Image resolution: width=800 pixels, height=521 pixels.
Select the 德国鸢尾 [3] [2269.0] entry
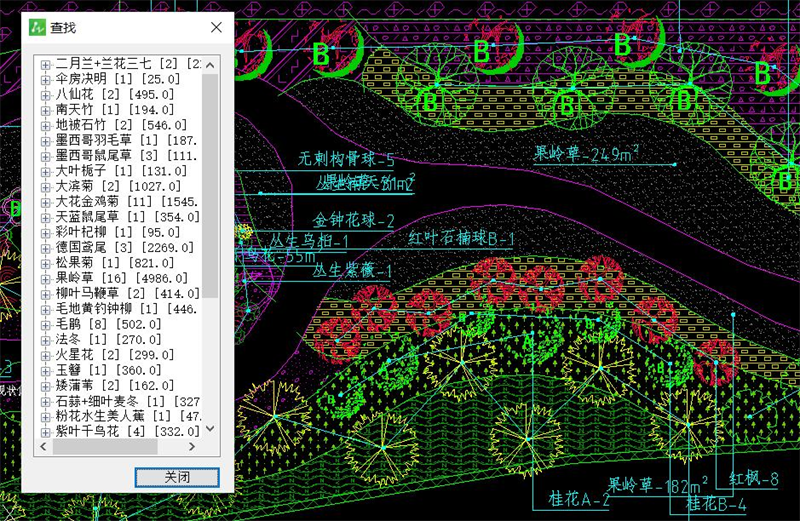tap(124, 247)
